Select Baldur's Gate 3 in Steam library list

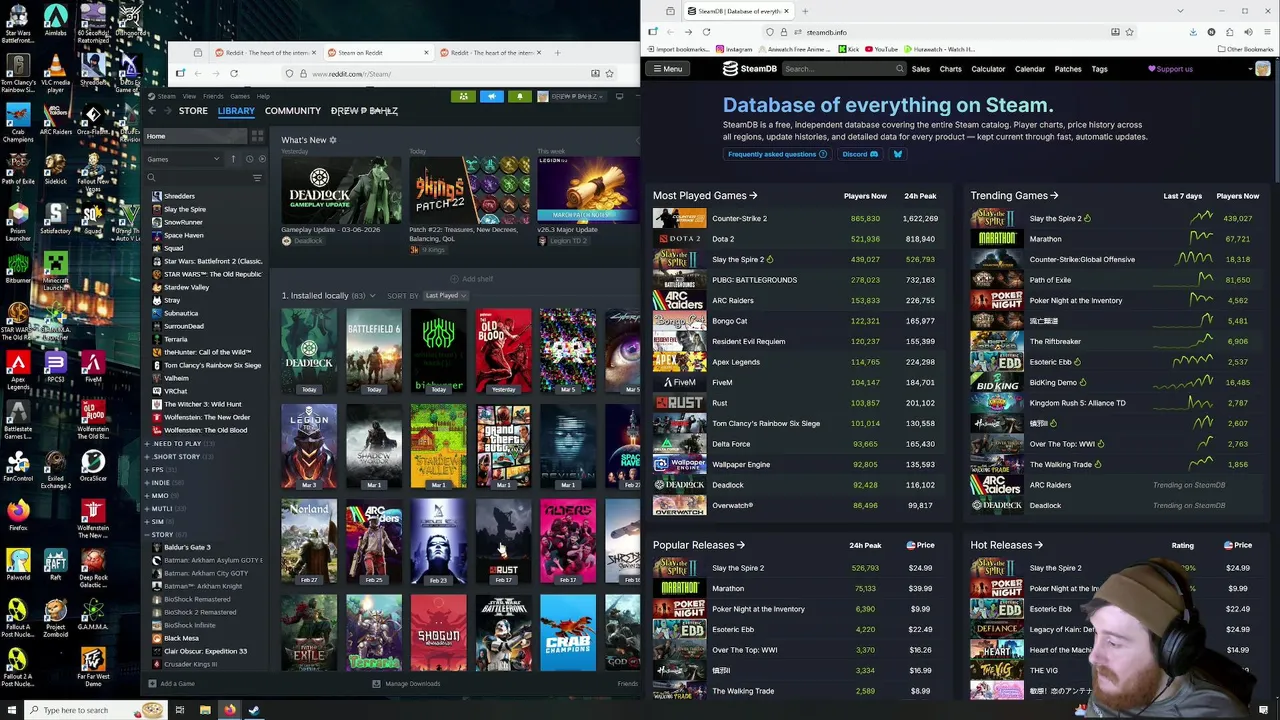[x=187, y=547]
